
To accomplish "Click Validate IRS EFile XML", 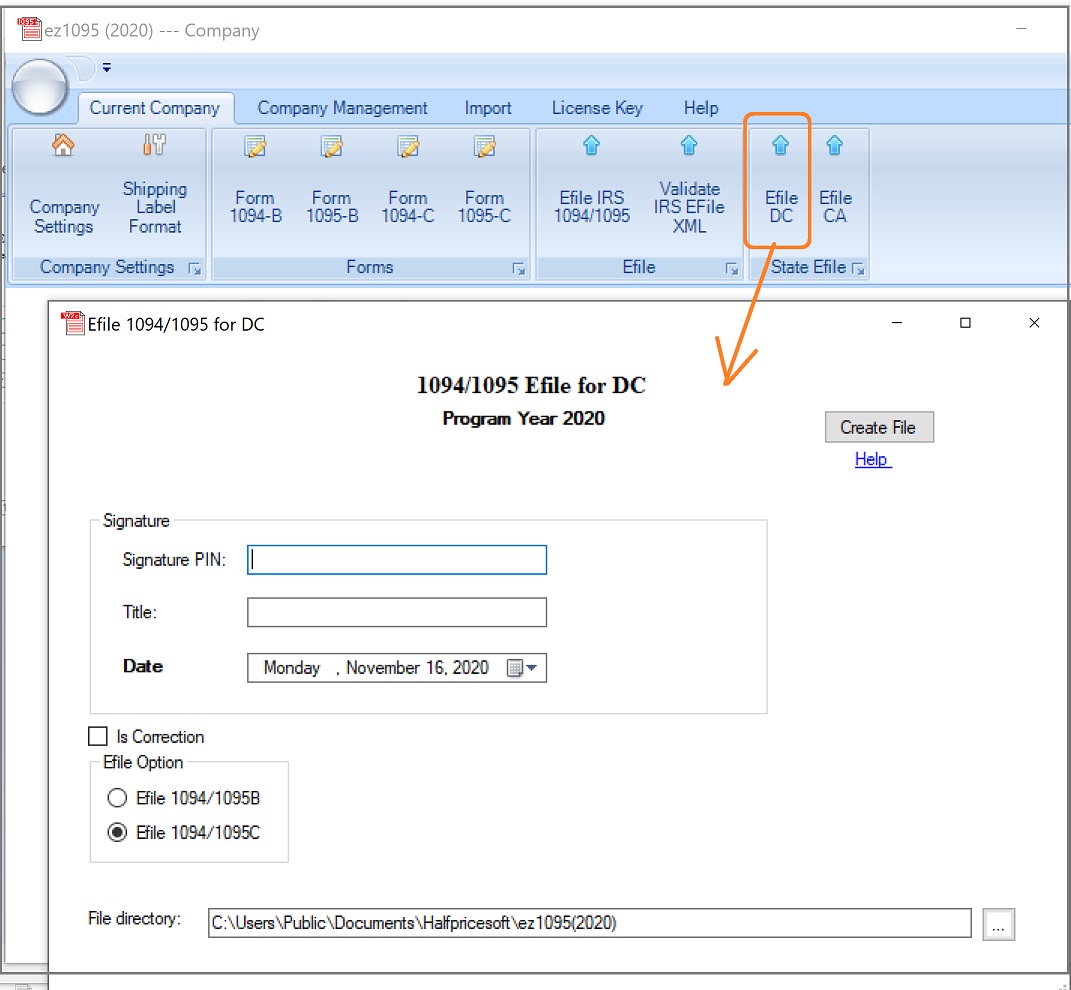I will click(x=689, y=190).
